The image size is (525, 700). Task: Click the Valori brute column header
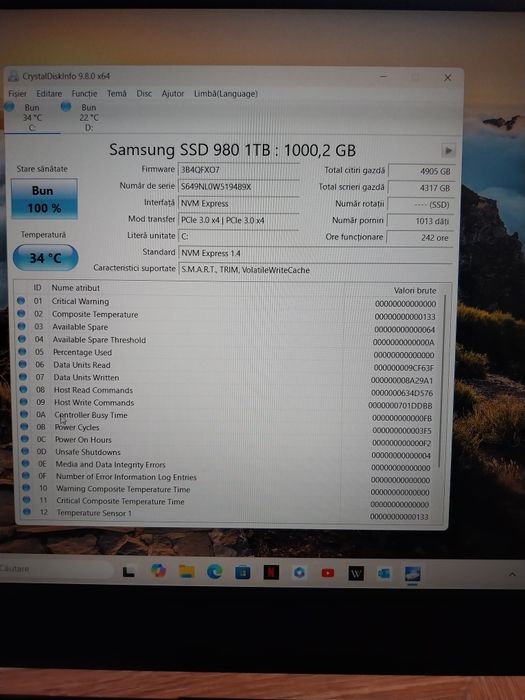click(415, 291)
